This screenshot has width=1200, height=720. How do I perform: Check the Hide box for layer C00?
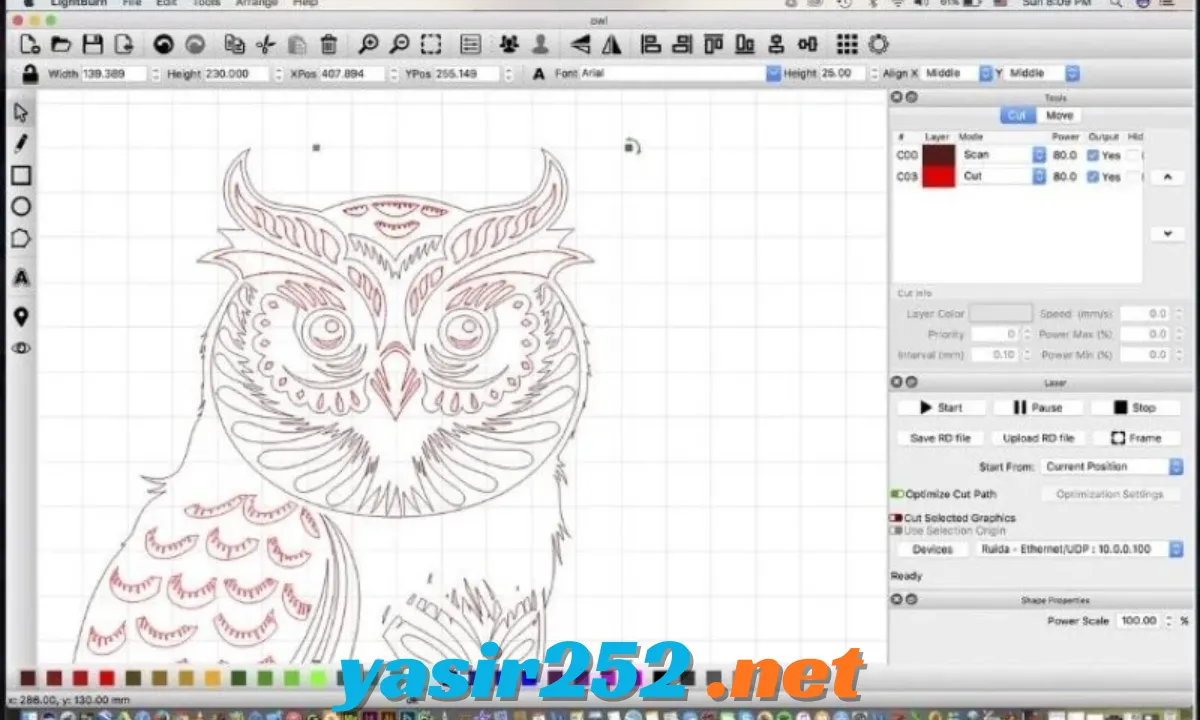click(1132, 155)
